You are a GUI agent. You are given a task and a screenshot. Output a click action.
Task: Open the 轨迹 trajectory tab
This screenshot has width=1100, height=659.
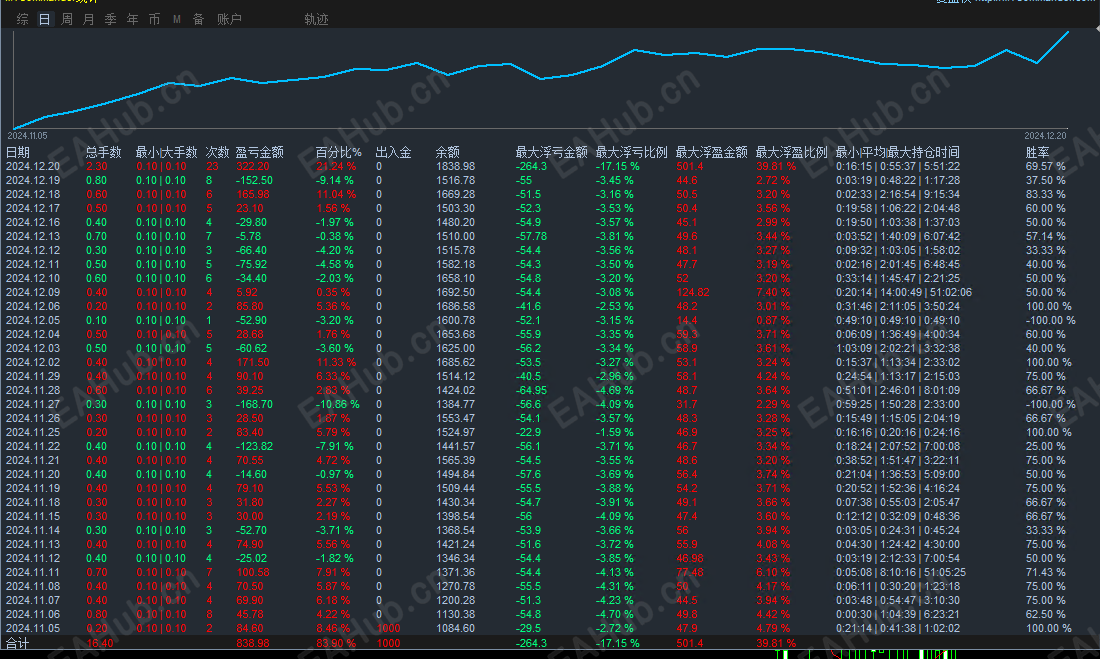pos(316,19)
